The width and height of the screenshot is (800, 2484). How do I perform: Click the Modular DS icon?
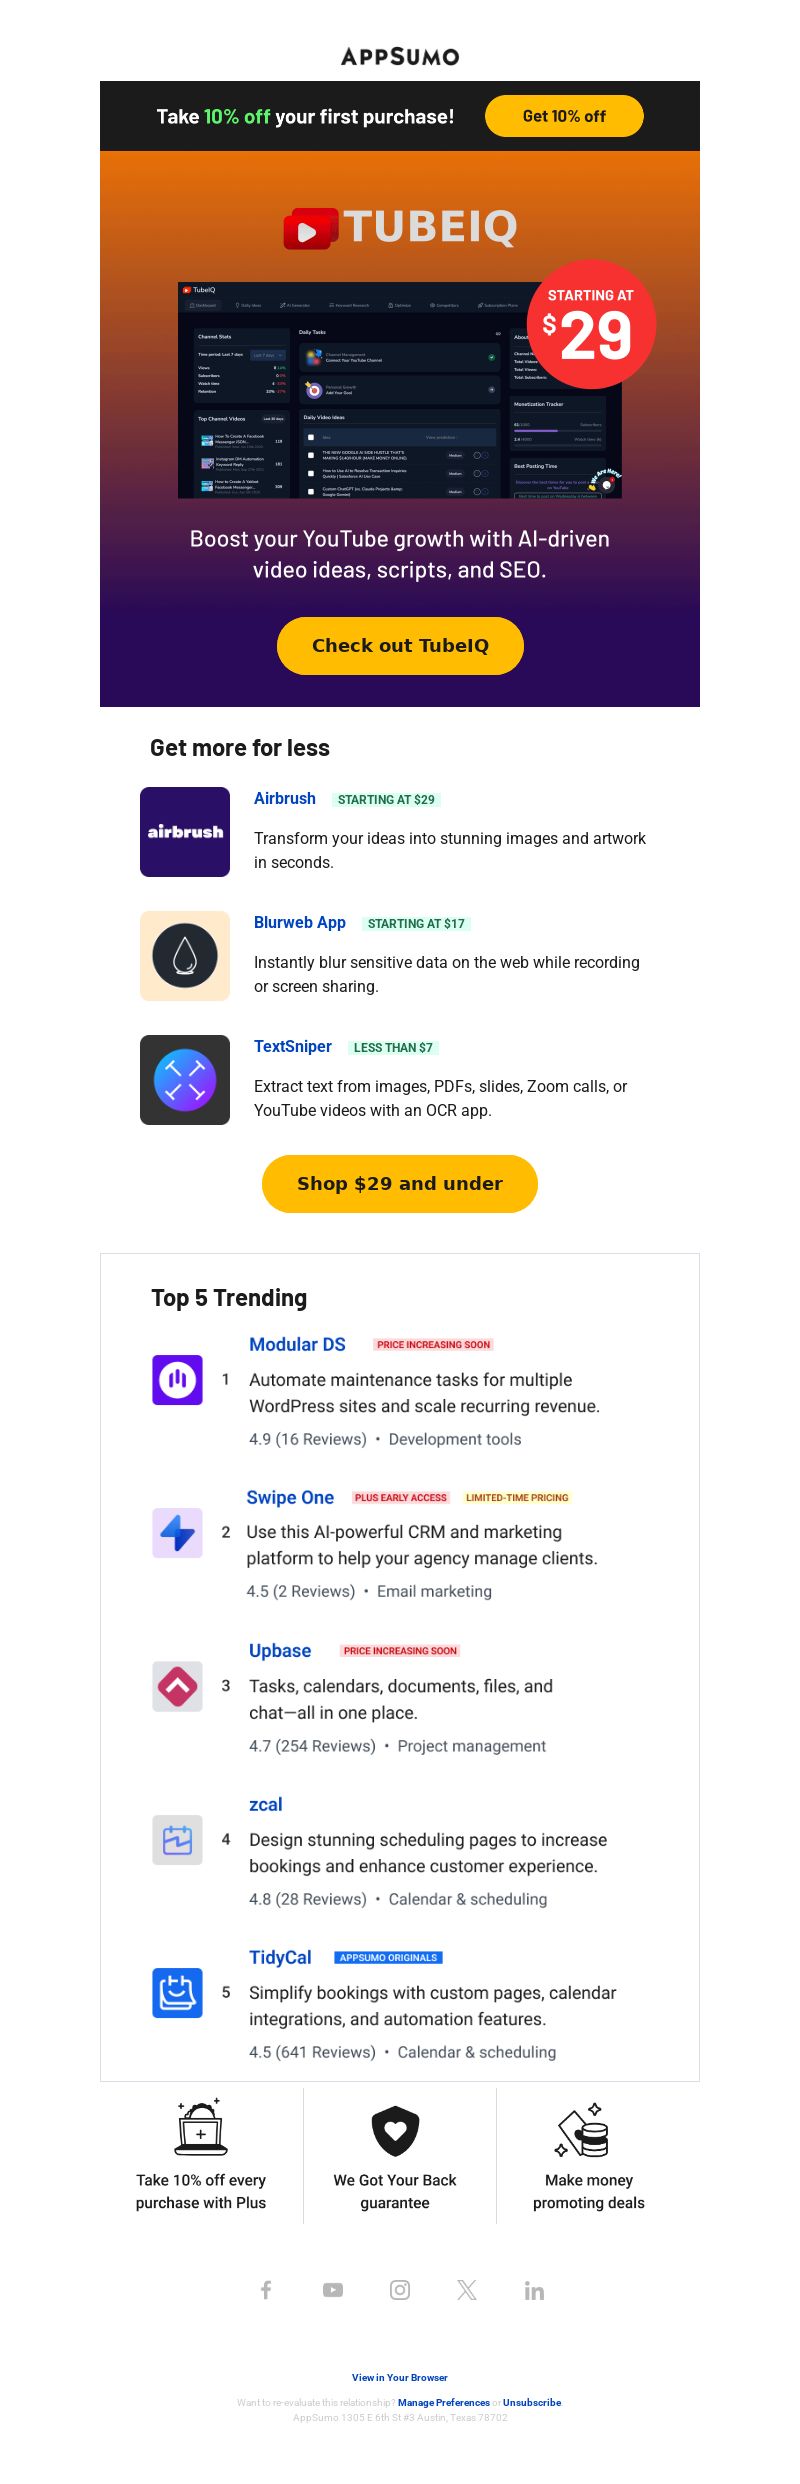point(177,1380)
